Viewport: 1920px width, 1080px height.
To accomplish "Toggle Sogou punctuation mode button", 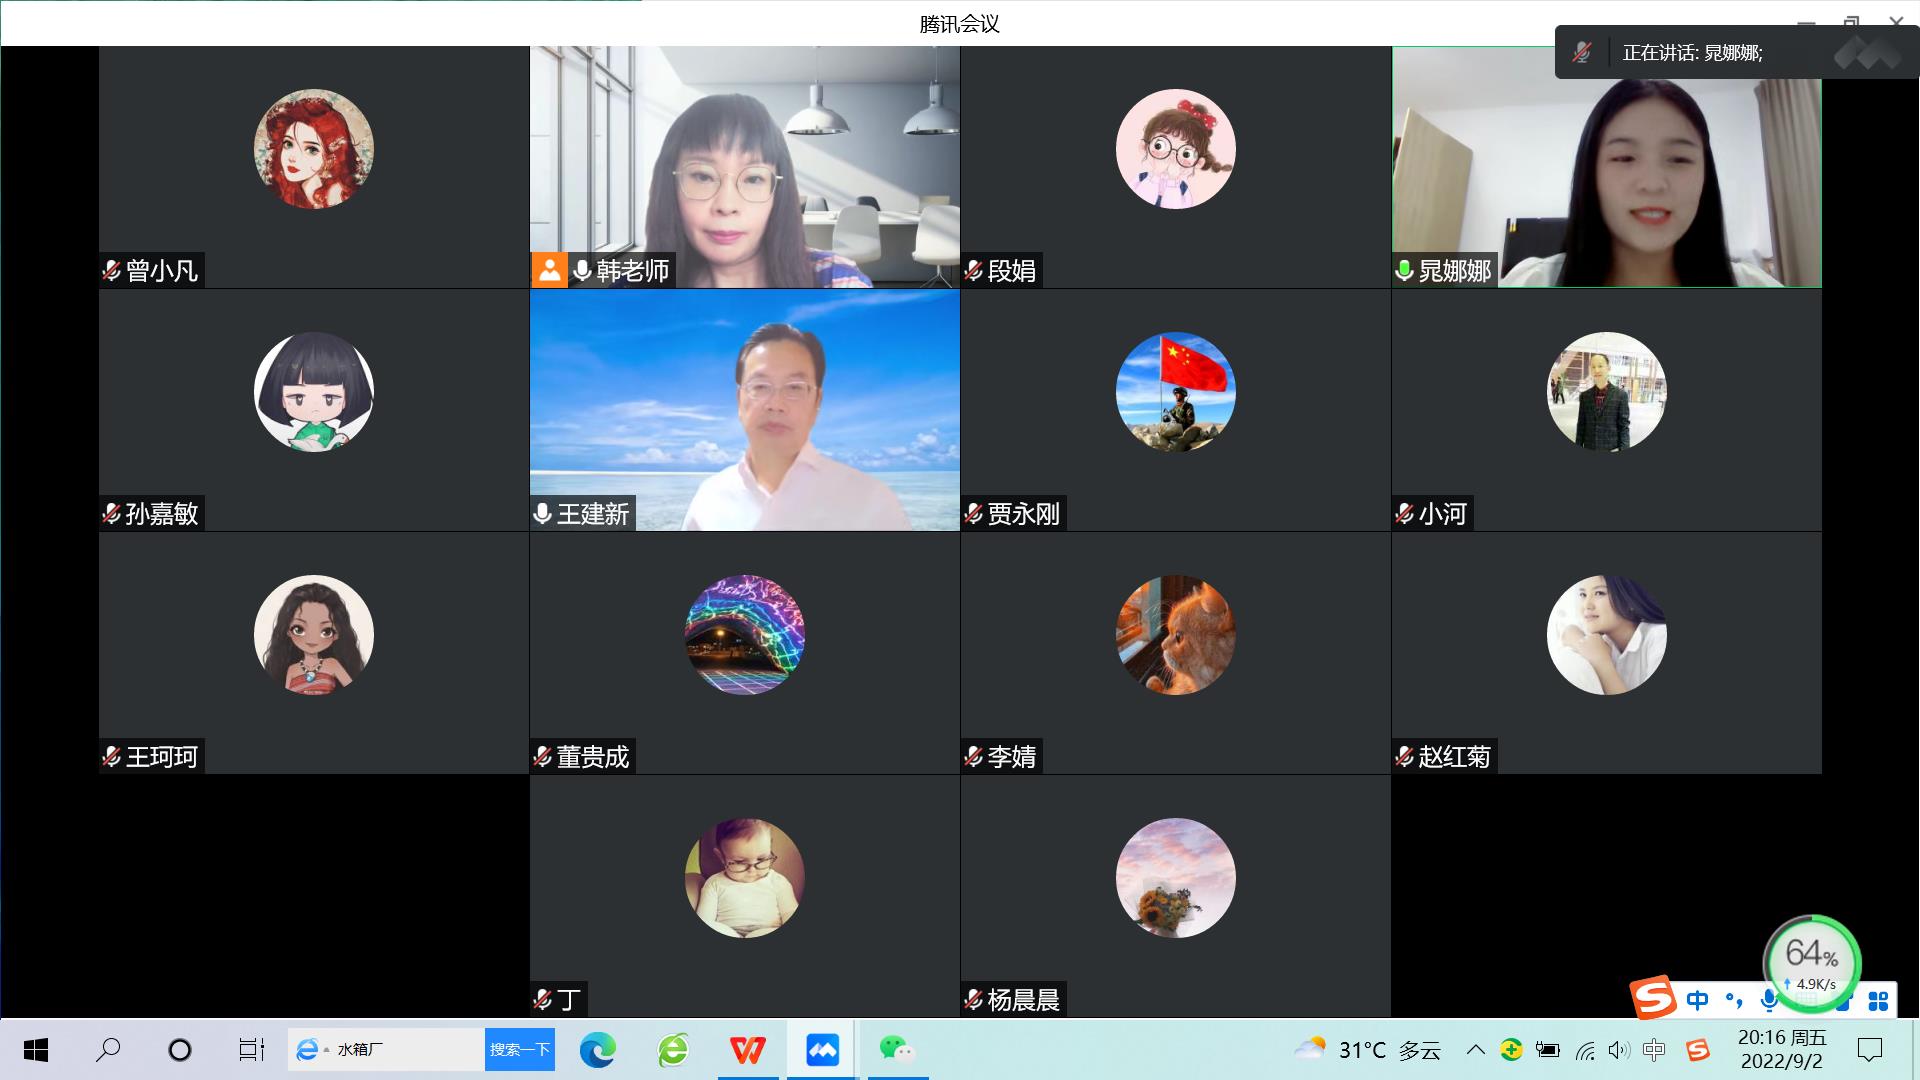I will pyautogui.click(x=1733, y=1000).
